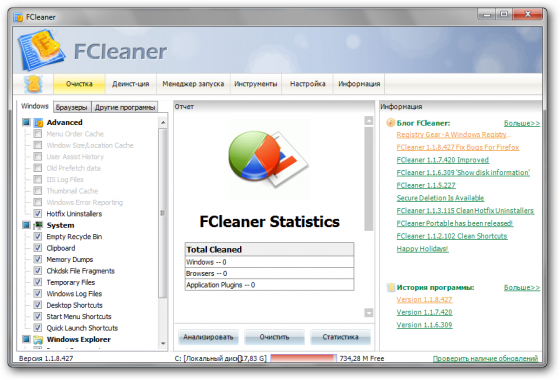
Task: Open the Деинст-ция tab
Action: tap(131, 84)
